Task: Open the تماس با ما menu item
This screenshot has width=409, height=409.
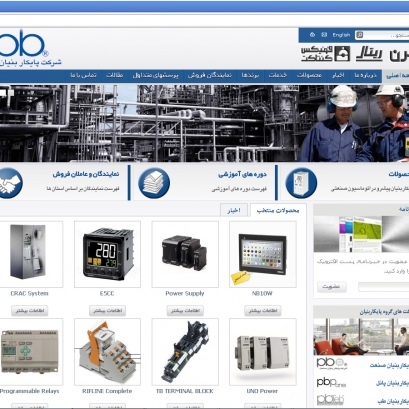Action: (x=83, y=75)
